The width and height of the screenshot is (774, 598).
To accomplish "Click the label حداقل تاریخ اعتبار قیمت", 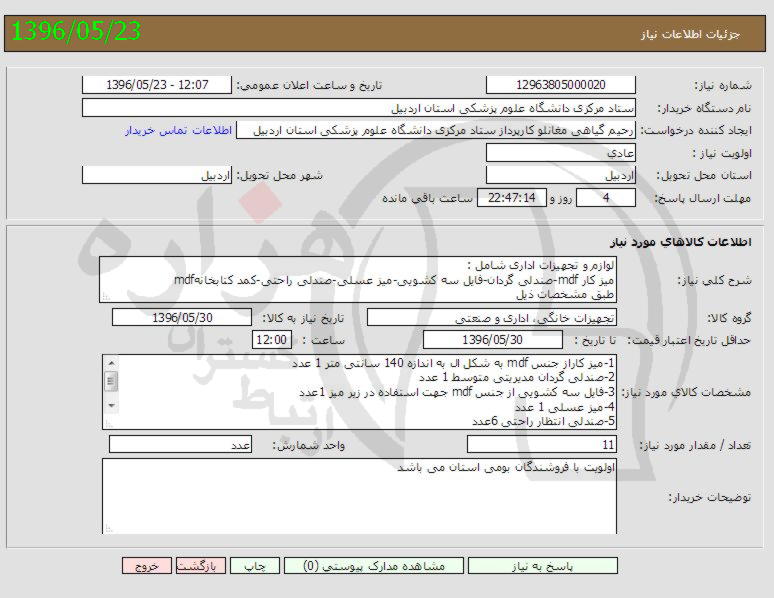I will [x=690, y=340].
